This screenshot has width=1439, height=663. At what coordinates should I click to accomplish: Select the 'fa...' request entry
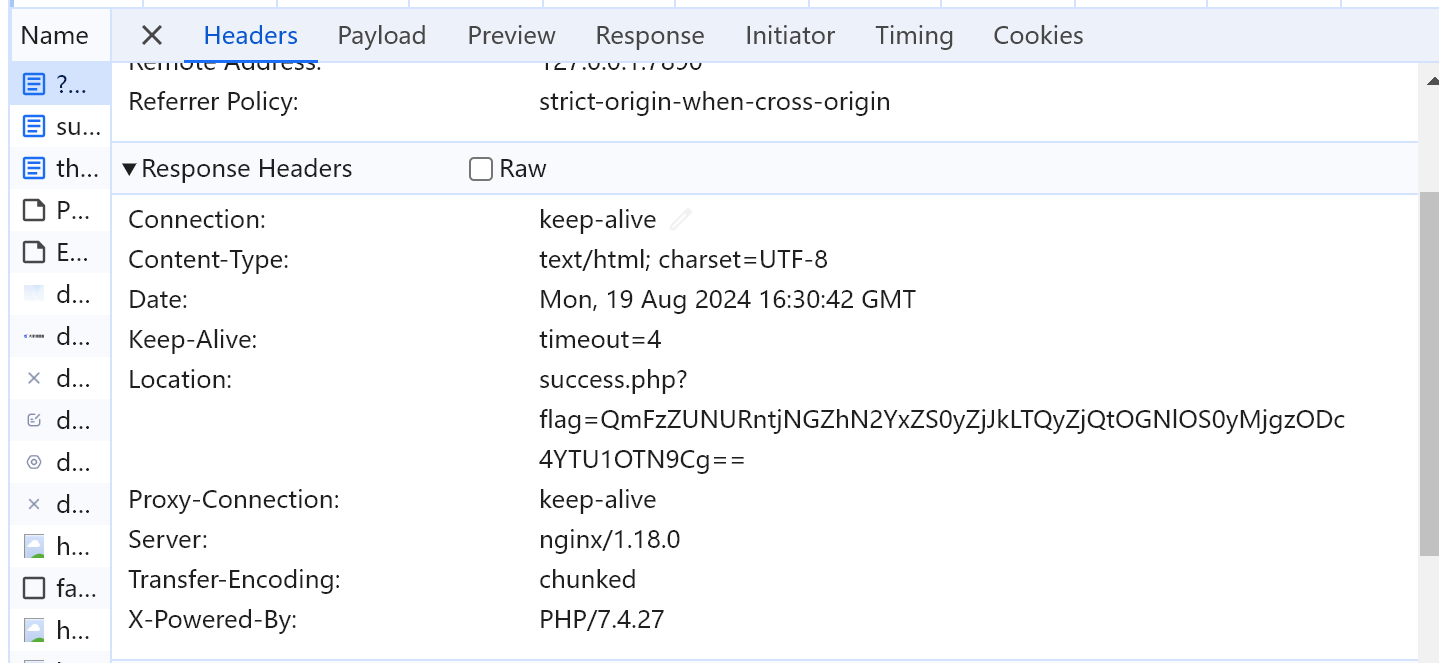(x=61, y=588)
